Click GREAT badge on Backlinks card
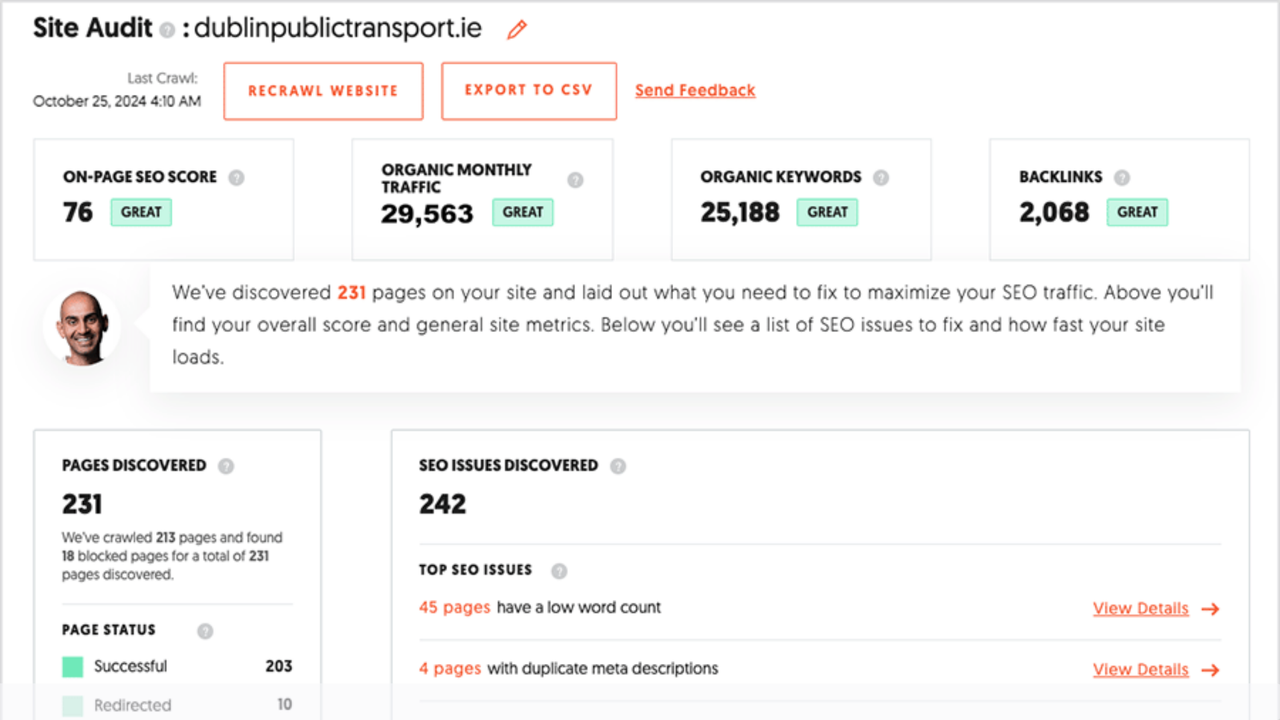This screenshot has width=1280, height=720. click(x=1137, y=212)
